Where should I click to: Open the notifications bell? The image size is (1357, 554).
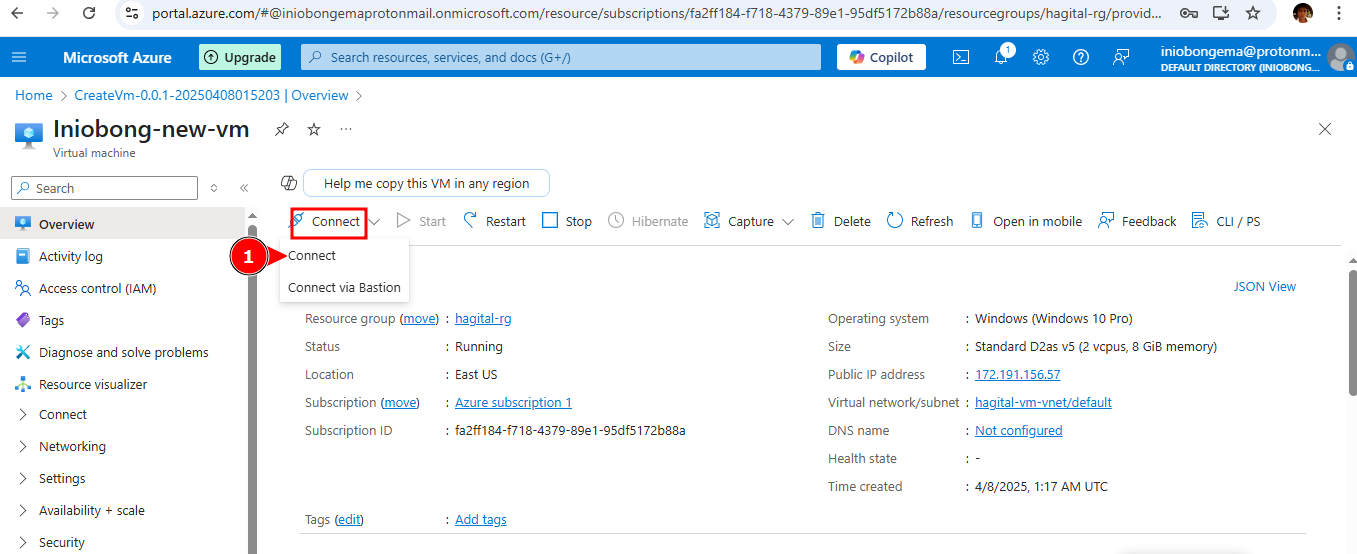point(1001,57)
